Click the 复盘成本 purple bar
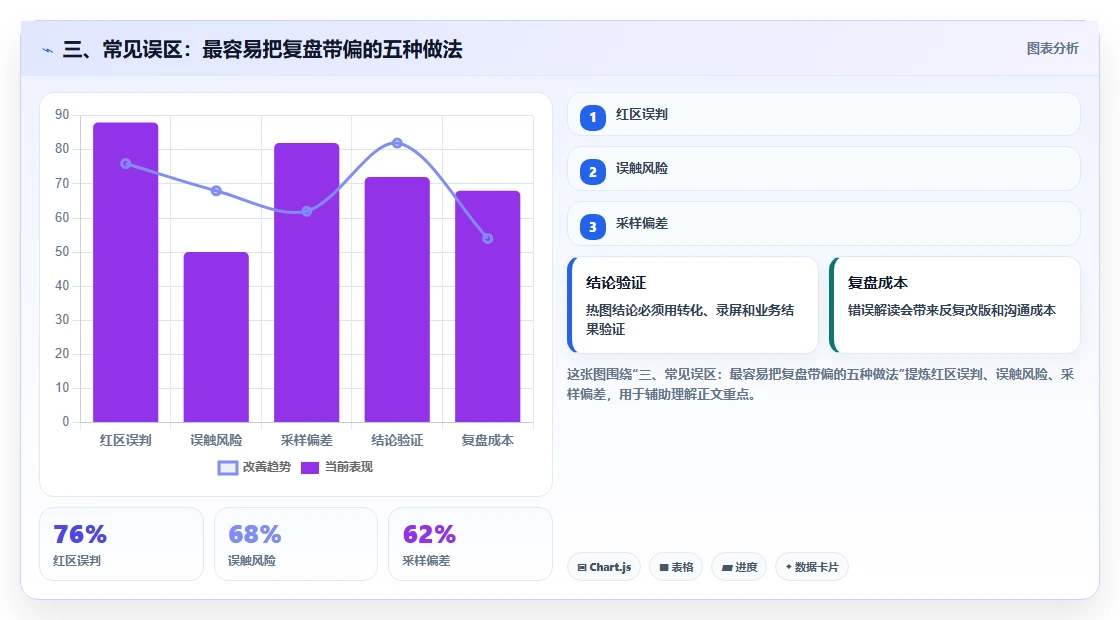This screenshot has height=620, width=1120. click(488, 306)
